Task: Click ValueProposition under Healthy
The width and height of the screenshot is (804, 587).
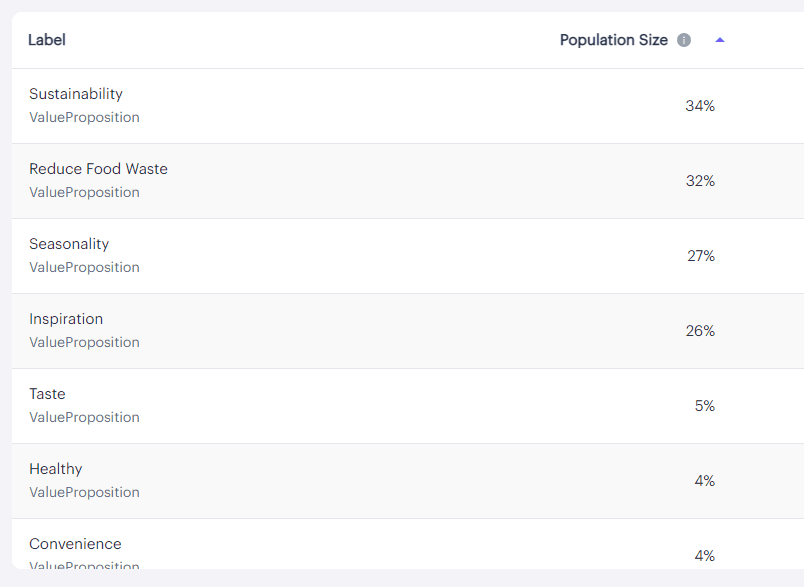Action: tap(84, 492)
